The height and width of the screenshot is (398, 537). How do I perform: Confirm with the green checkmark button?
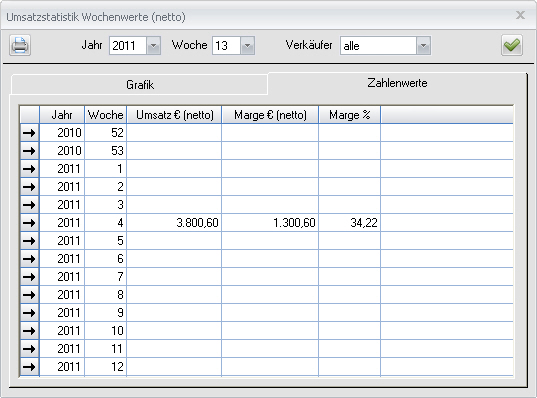coord(512,45)
